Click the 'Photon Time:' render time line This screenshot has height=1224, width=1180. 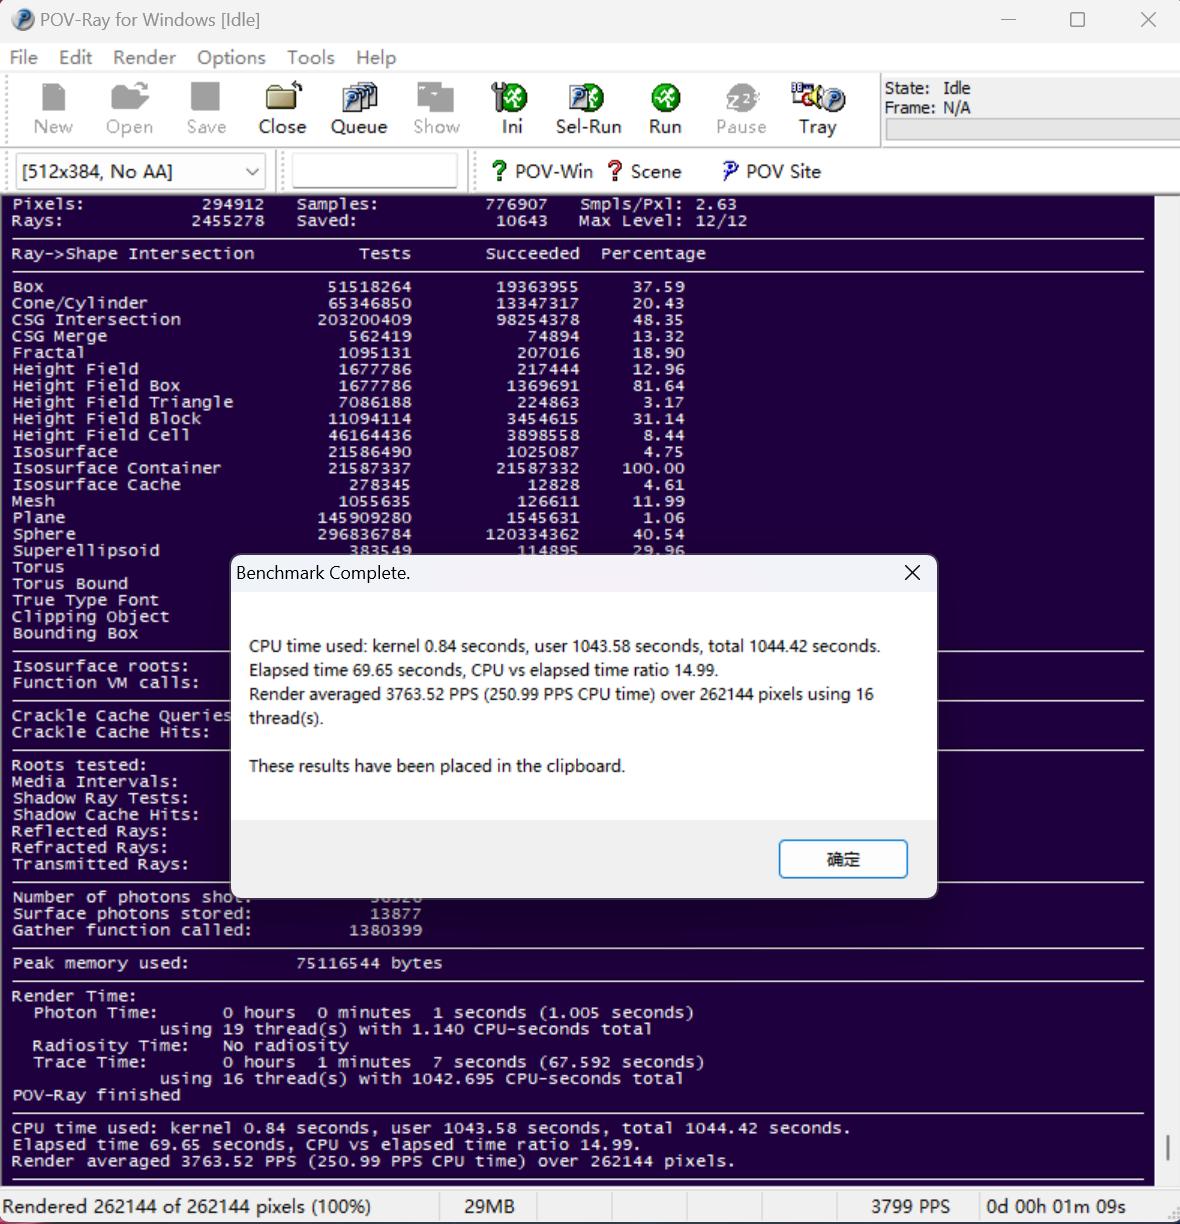(x=363, y=1013)
